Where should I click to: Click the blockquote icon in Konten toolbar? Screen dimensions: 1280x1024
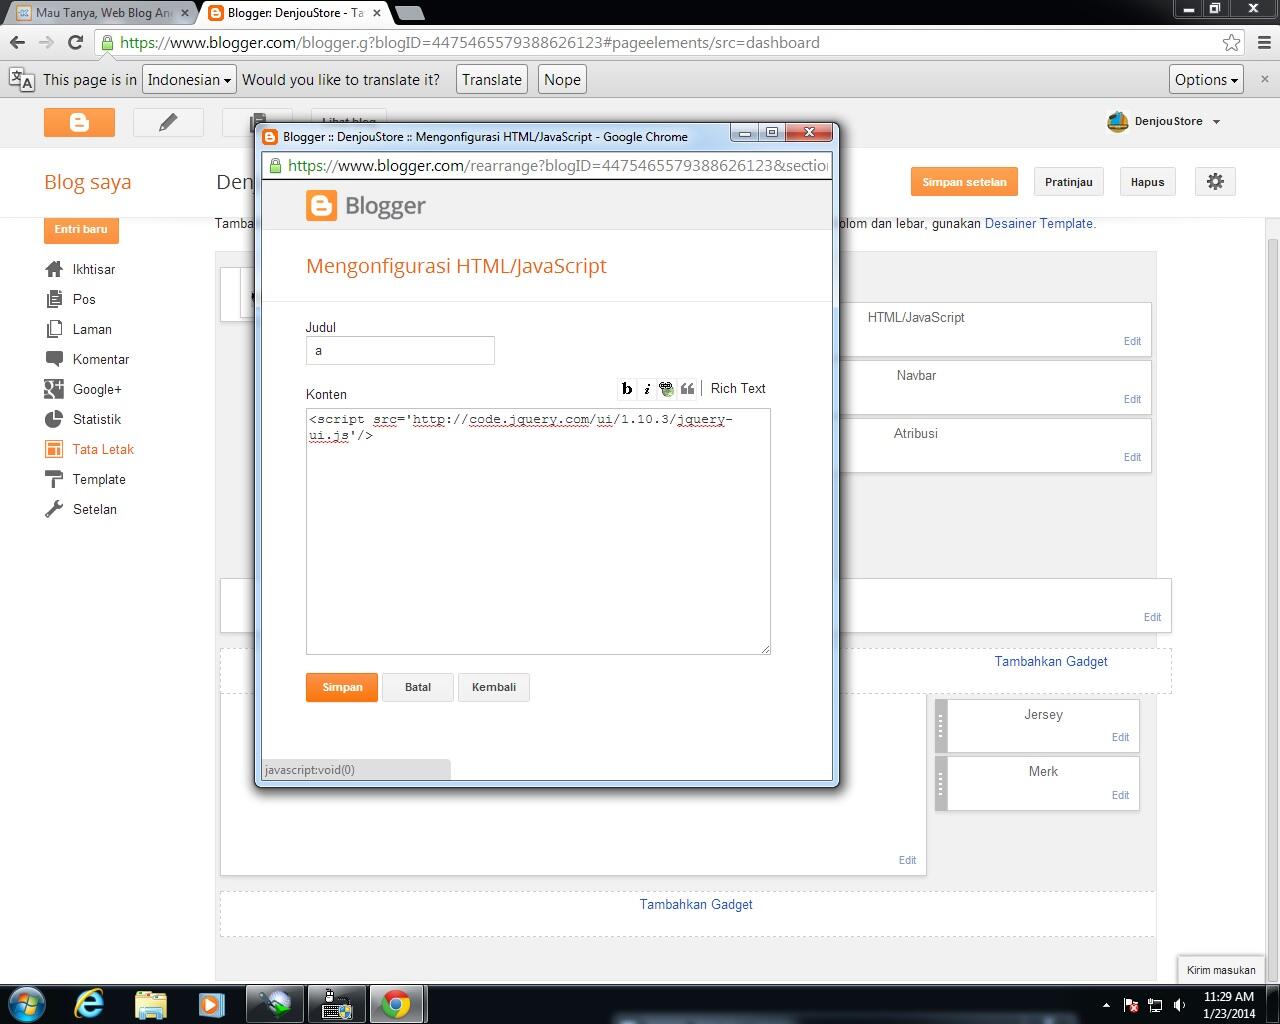(x=687, y=389)
